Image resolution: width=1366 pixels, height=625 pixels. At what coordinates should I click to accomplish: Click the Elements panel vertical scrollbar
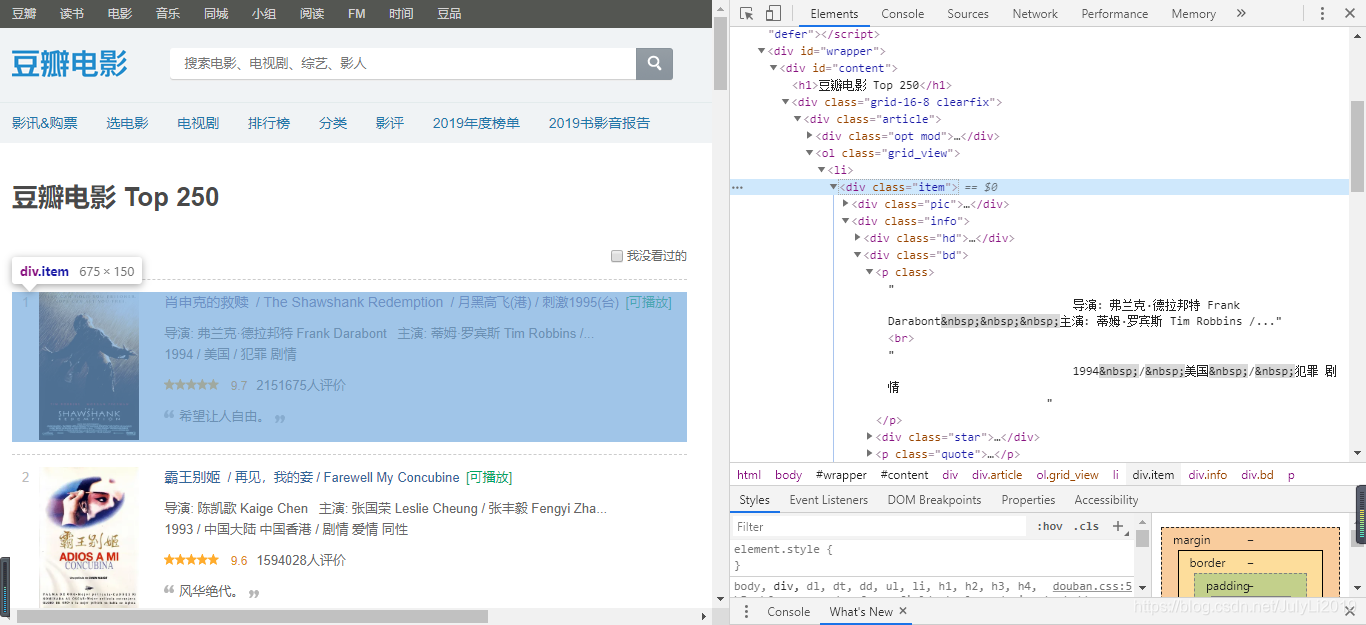point(1357,147)
